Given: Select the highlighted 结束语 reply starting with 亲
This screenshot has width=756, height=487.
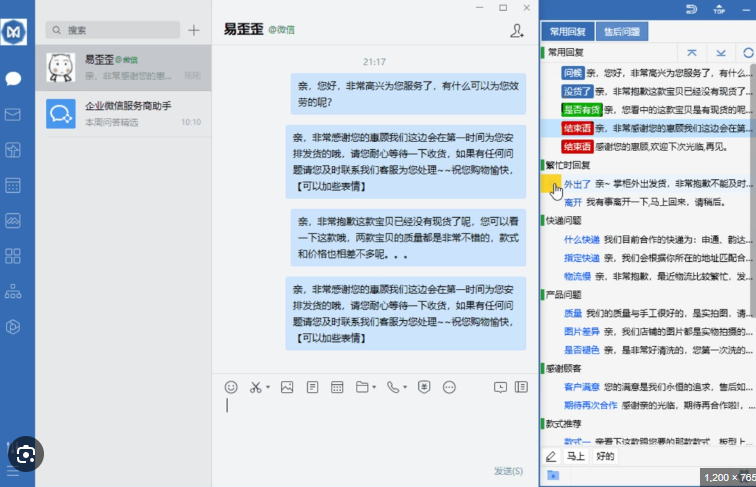Looking at the screenshot, I should coord(647,128).
